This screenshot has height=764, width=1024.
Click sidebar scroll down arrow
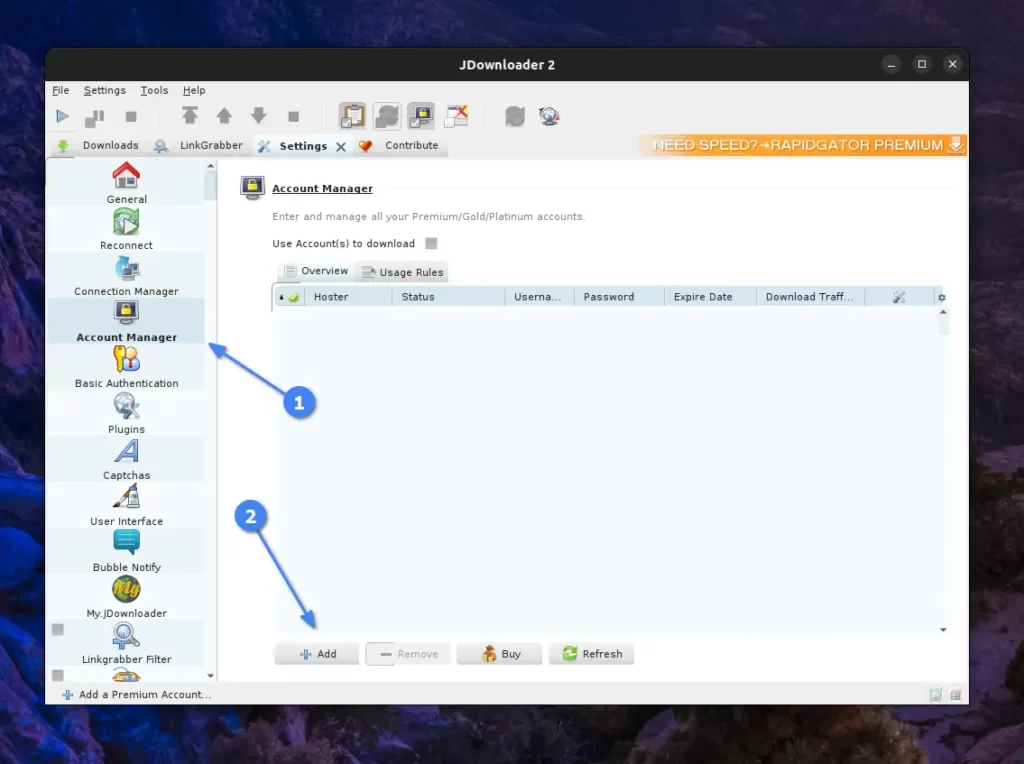click(210, 676)
